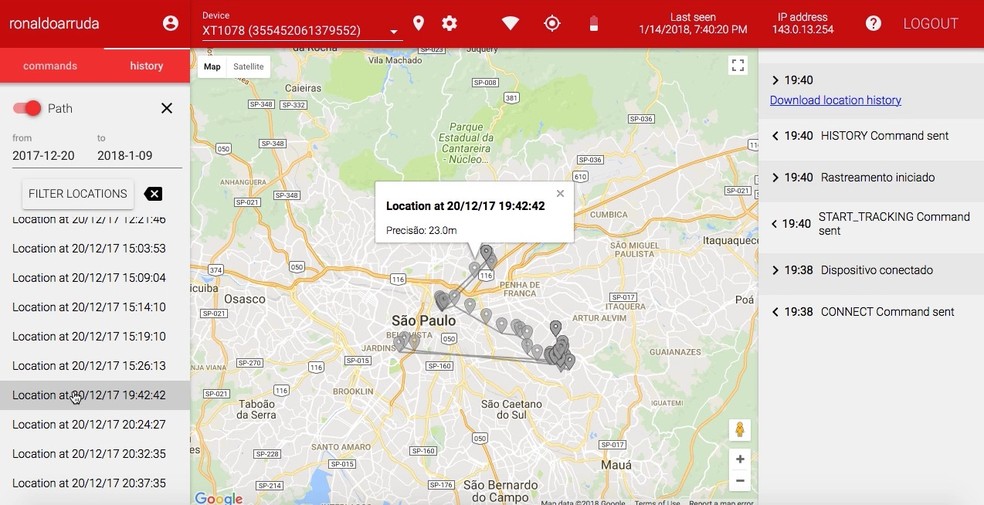984x505 pixels.
Task: Zoom in on the map
Action: (x=740, y=459)
